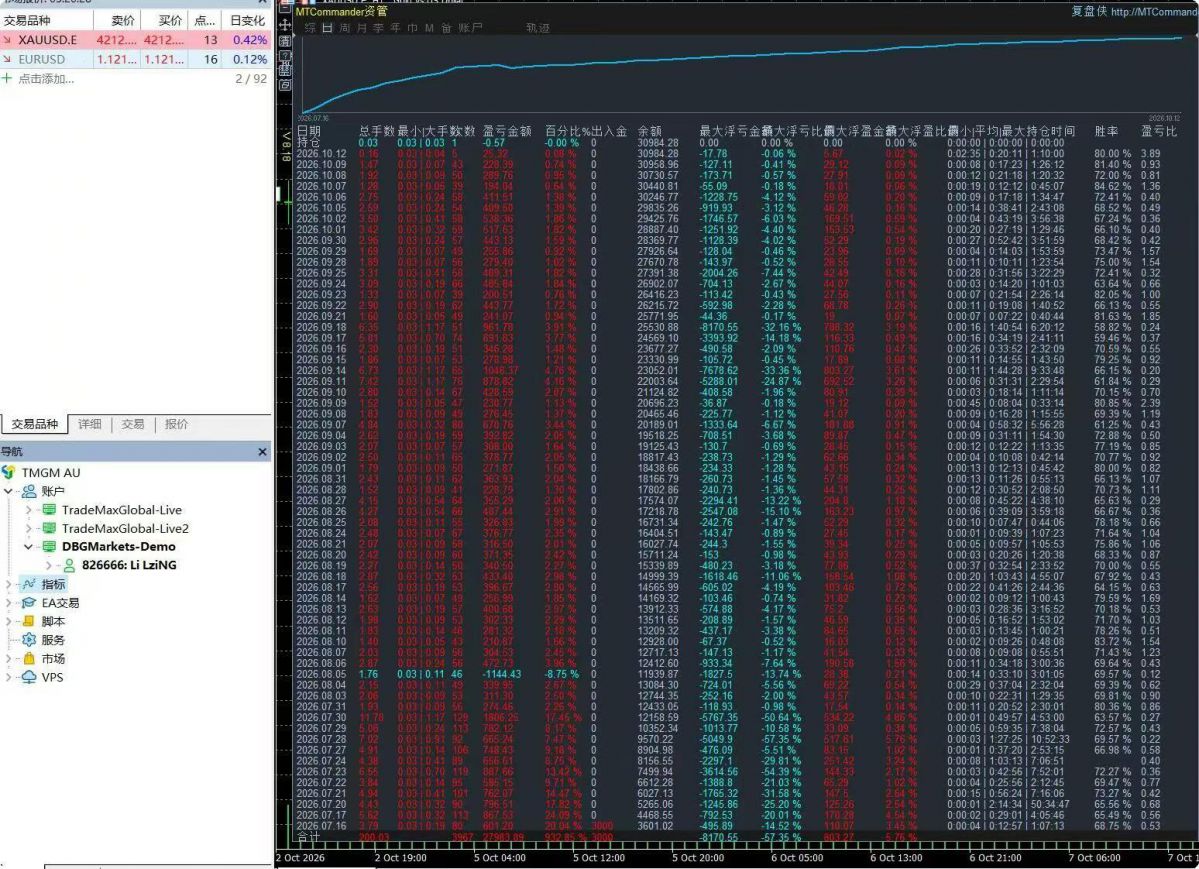1199x869 pixels.
Task: Close the 导航 navigator panel
Action: [262, 452]
